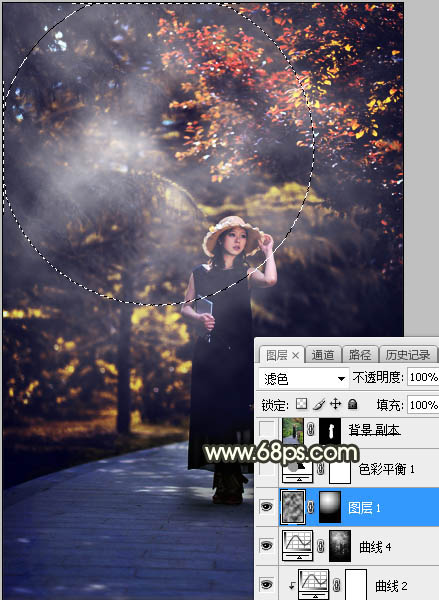Image resolution: width=439 pixels, height=600 pixels.
Task: Click the 曲线 2 clipping mask arrow
Action: [292, 585]
